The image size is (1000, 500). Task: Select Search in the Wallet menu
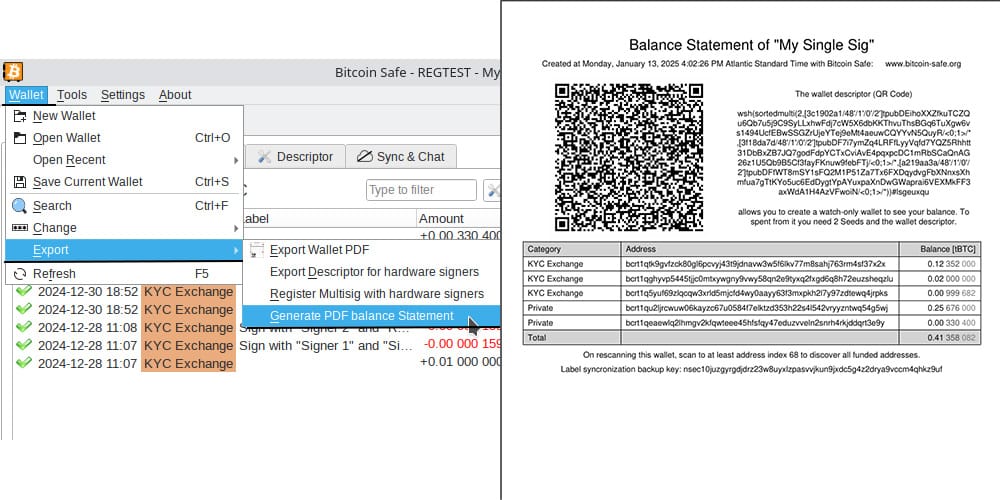point(124,206)
